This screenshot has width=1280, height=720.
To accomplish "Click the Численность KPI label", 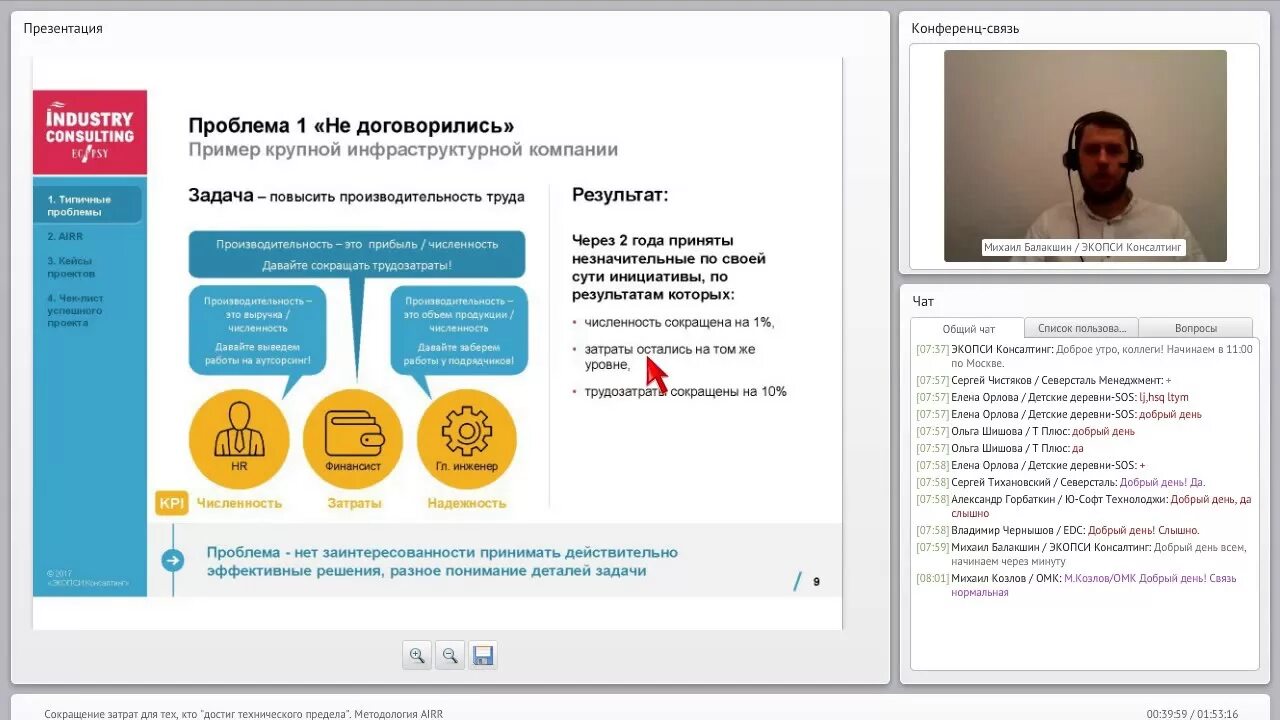I will 239,503.
